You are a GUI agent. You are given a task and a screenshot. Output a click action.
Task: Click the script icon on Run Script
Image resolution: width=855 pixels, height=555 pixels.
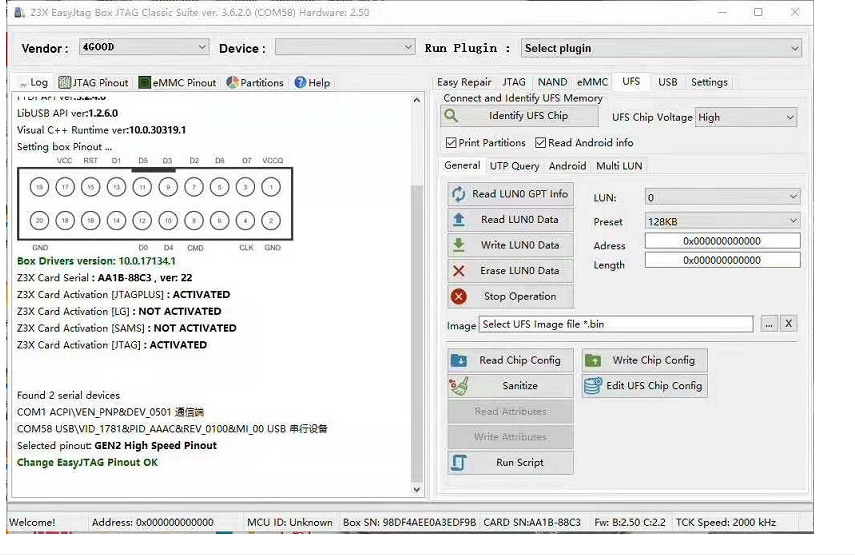tap(459, 462)
